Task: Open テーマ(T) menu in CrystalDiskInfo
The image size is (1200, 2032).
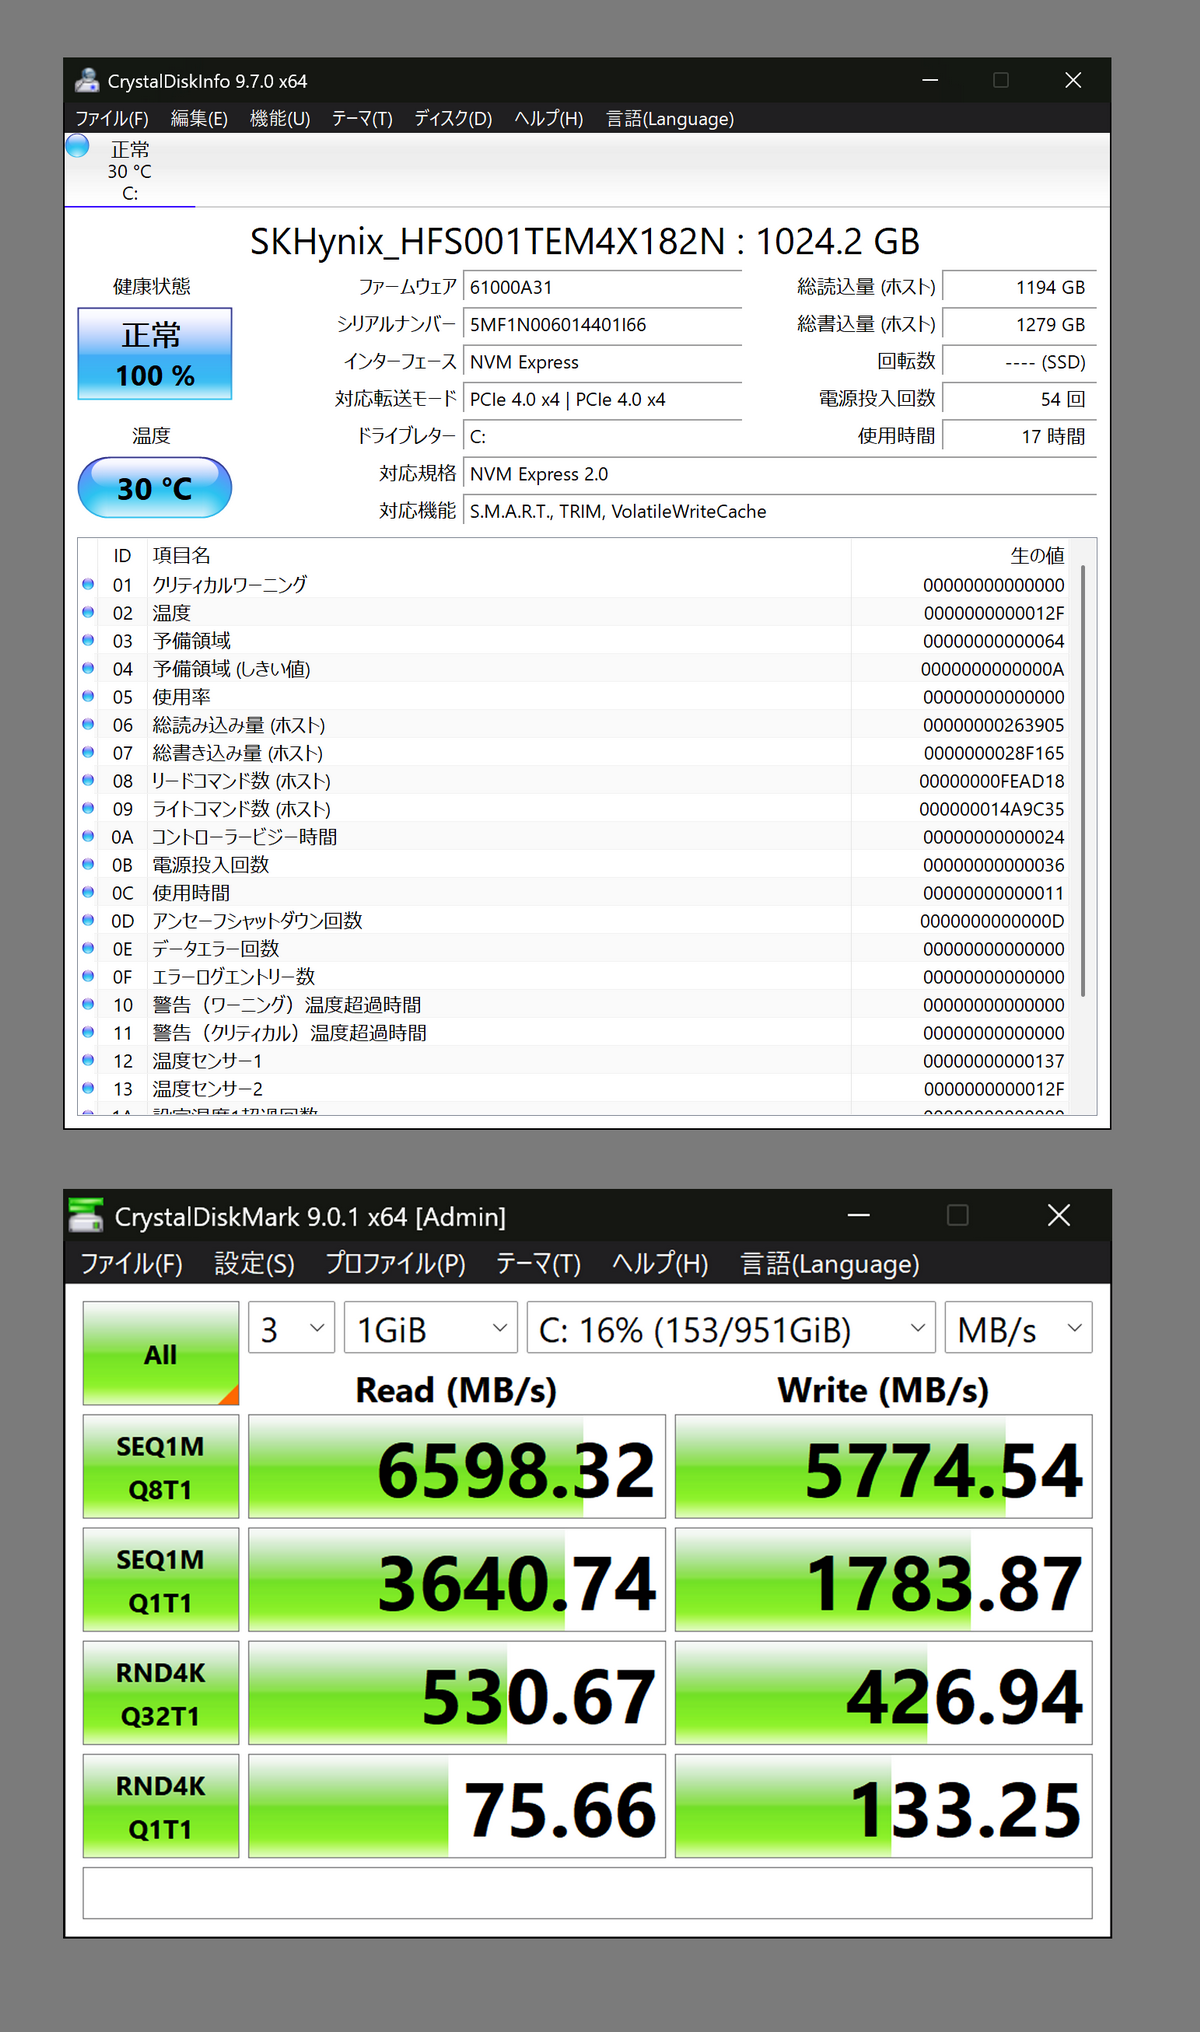Action: [362, 119]
